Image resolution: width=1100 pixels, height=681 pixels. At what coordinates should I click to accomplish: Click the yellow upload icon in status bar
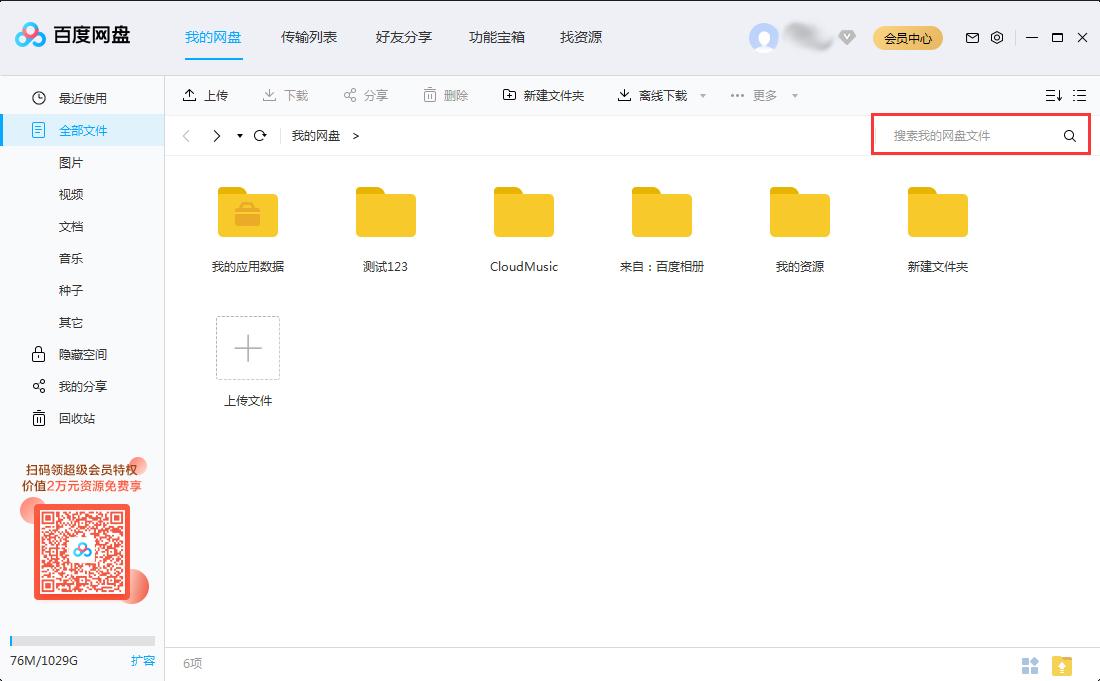pos(1062,665)
